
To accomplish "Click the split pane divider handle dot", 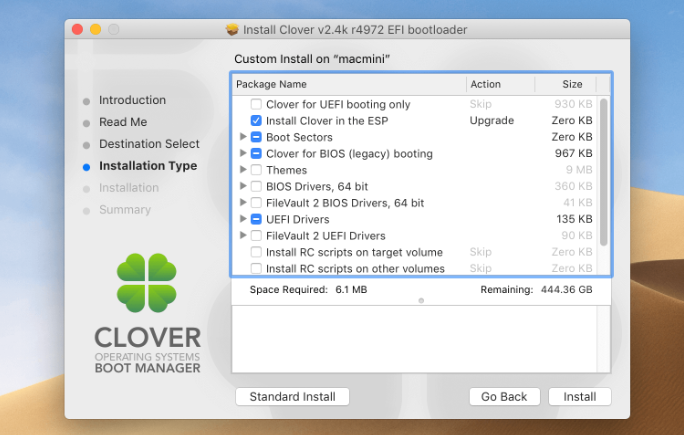I will 421,301.
